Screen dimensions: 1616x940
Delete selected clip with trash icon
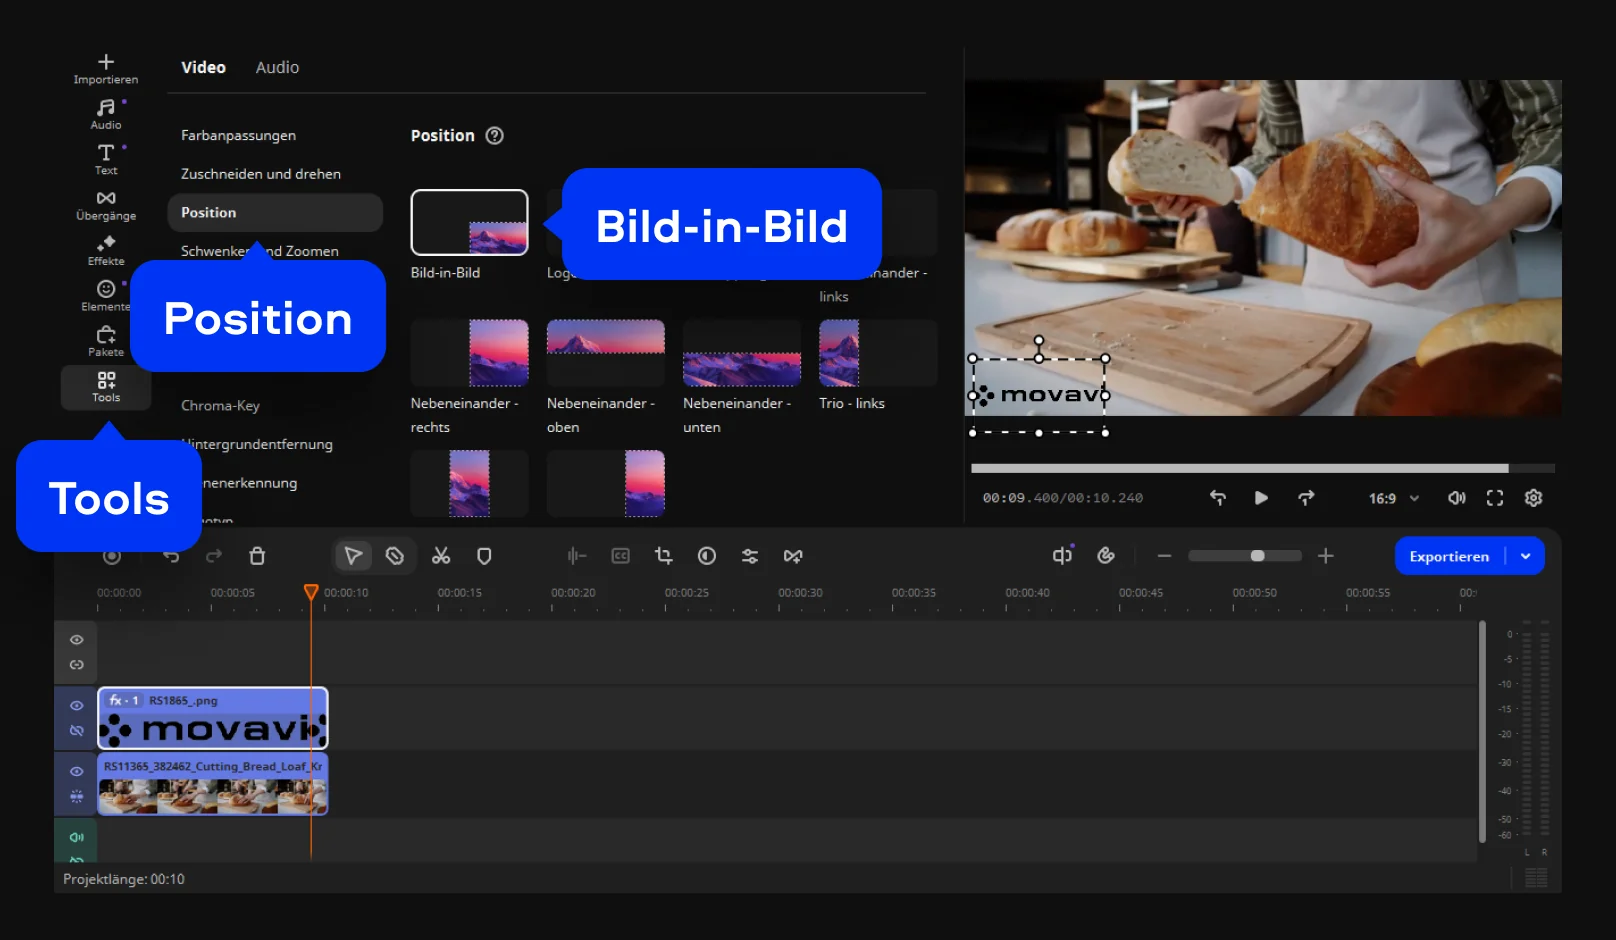point(257,556)
